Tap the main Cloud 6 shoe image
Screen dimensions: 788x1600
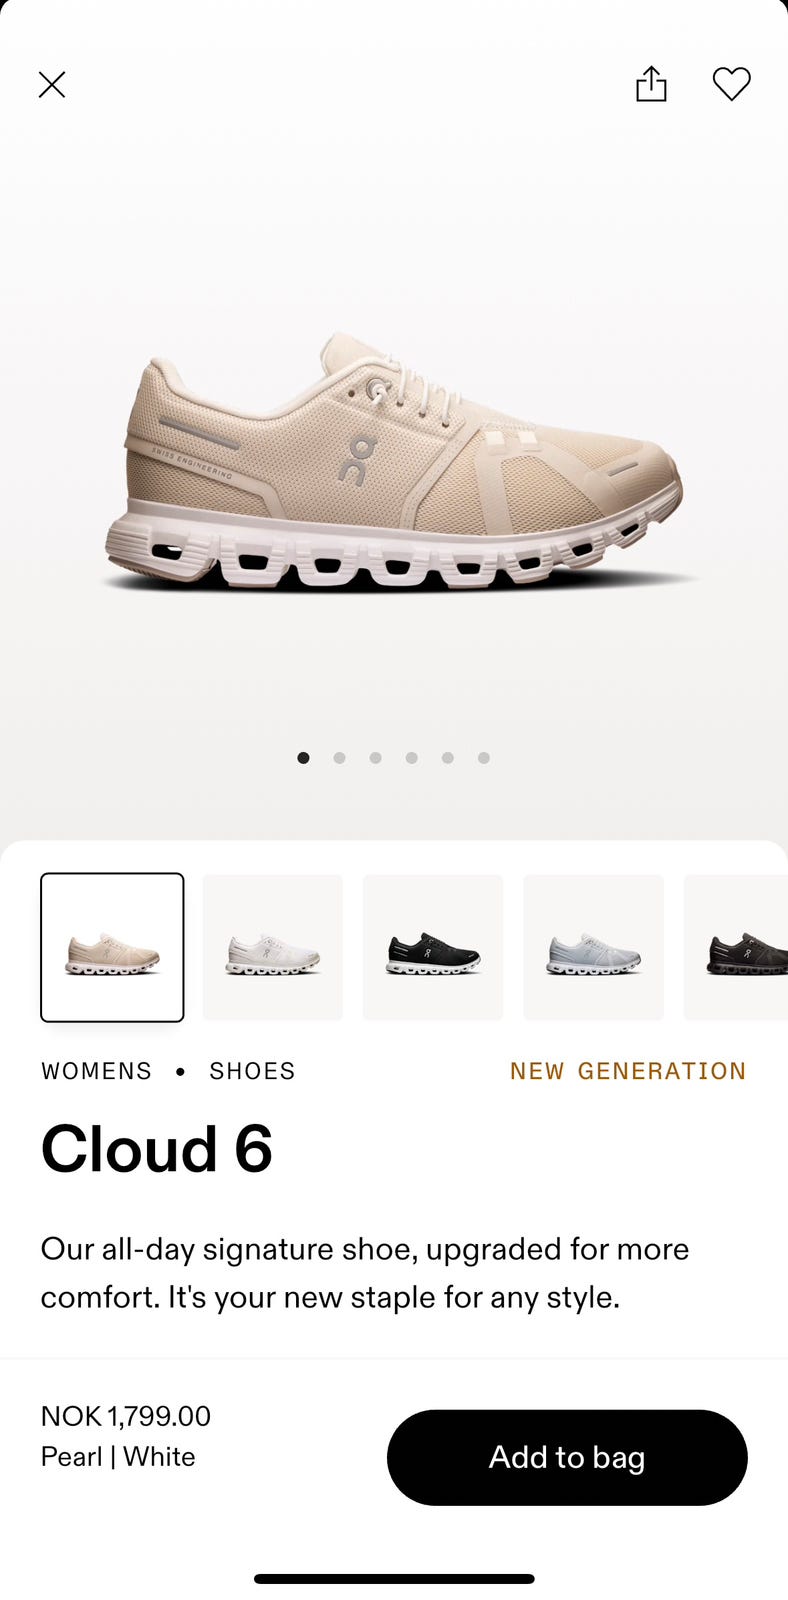(x=394, y=460)
